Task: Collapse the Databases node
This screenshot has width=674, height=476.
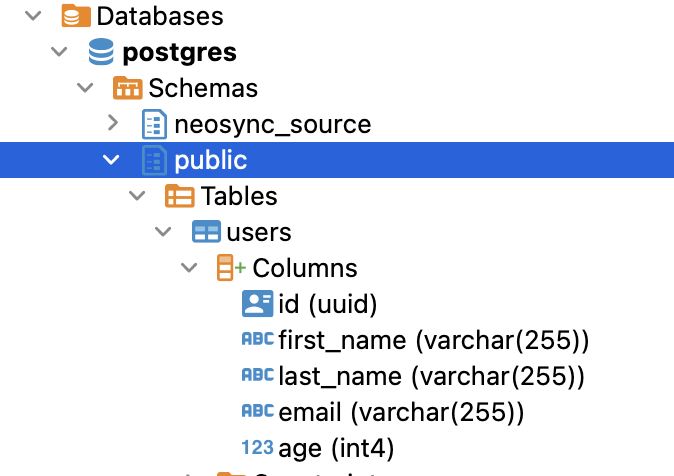Action: pyautogui.click(x=33, y=16)
